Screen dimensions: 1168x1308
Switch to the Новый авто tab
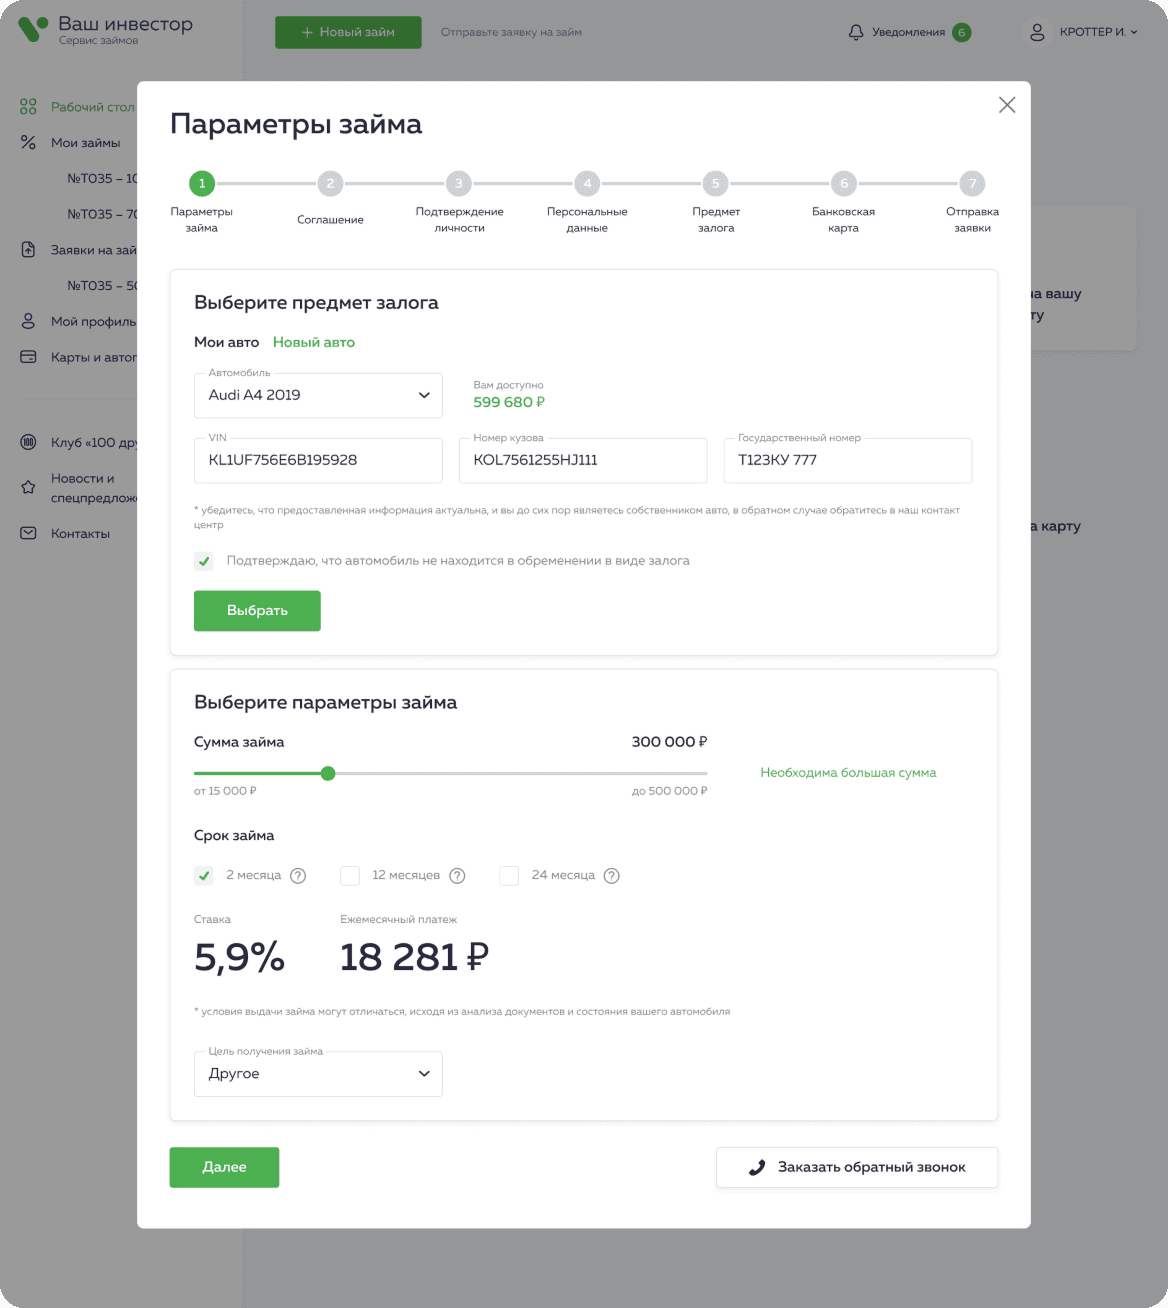coord(314,342)
